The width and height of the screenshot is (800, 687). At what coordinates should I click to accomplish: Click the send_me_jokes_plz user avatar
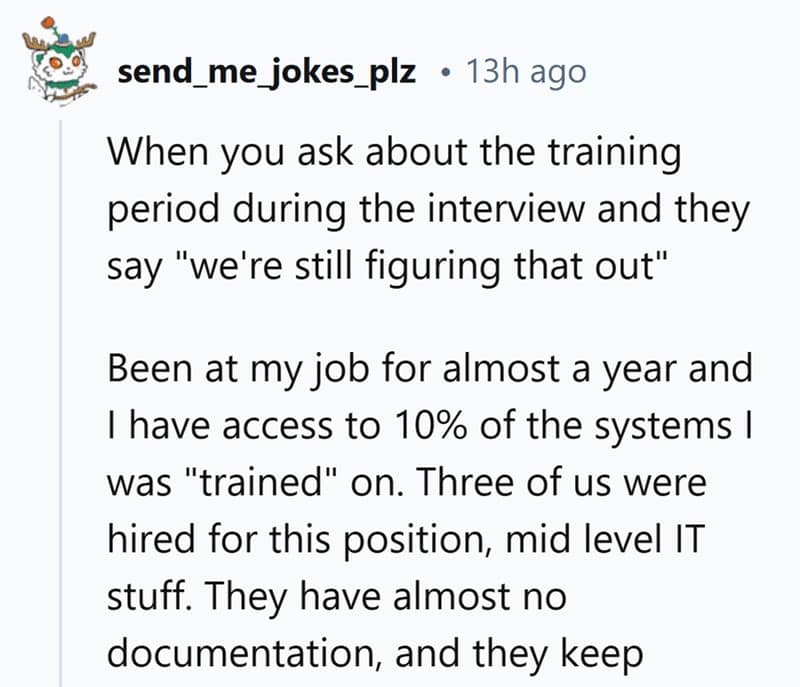tap(56, 66)
